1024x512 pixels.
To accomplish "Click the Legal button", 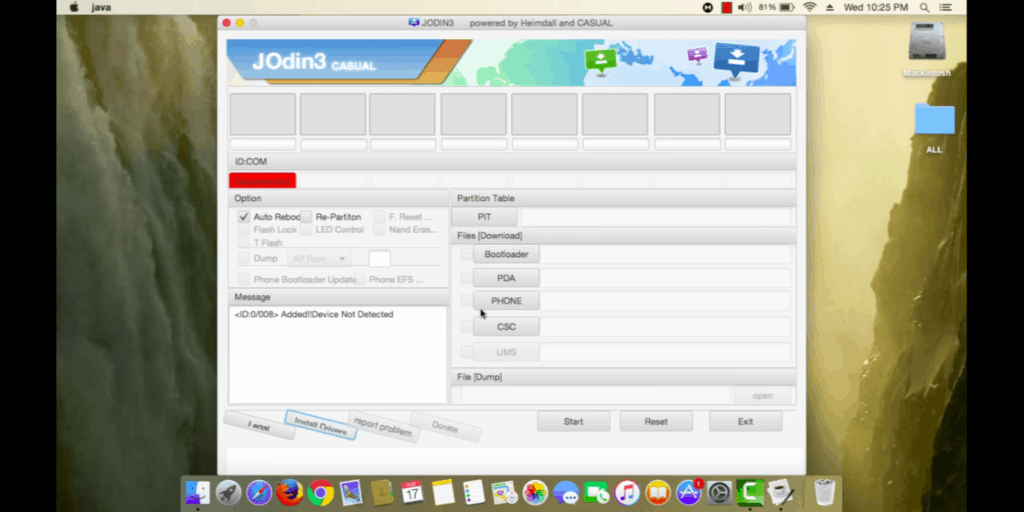I will pyautogui.click(x=259, y=425).
